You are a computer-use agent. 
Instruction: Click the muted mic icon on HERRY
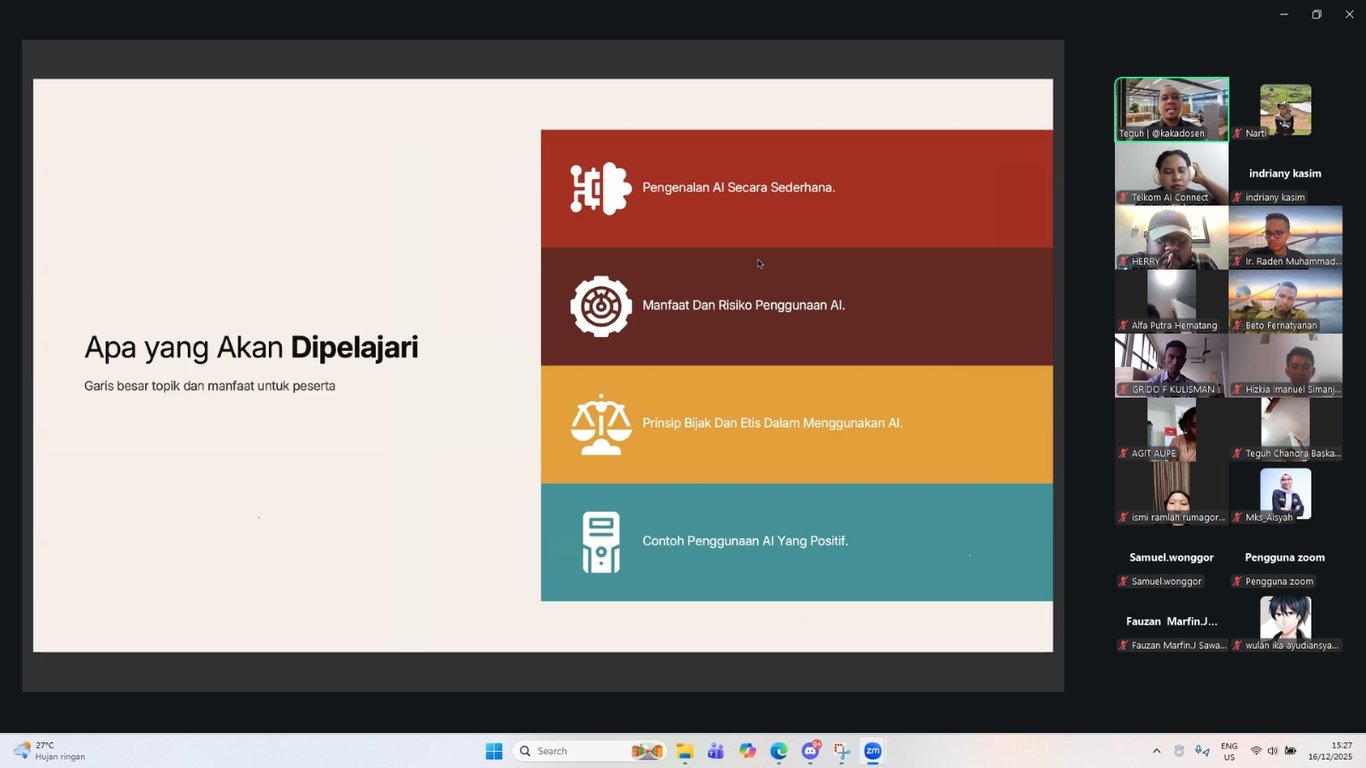[1124, 261]
